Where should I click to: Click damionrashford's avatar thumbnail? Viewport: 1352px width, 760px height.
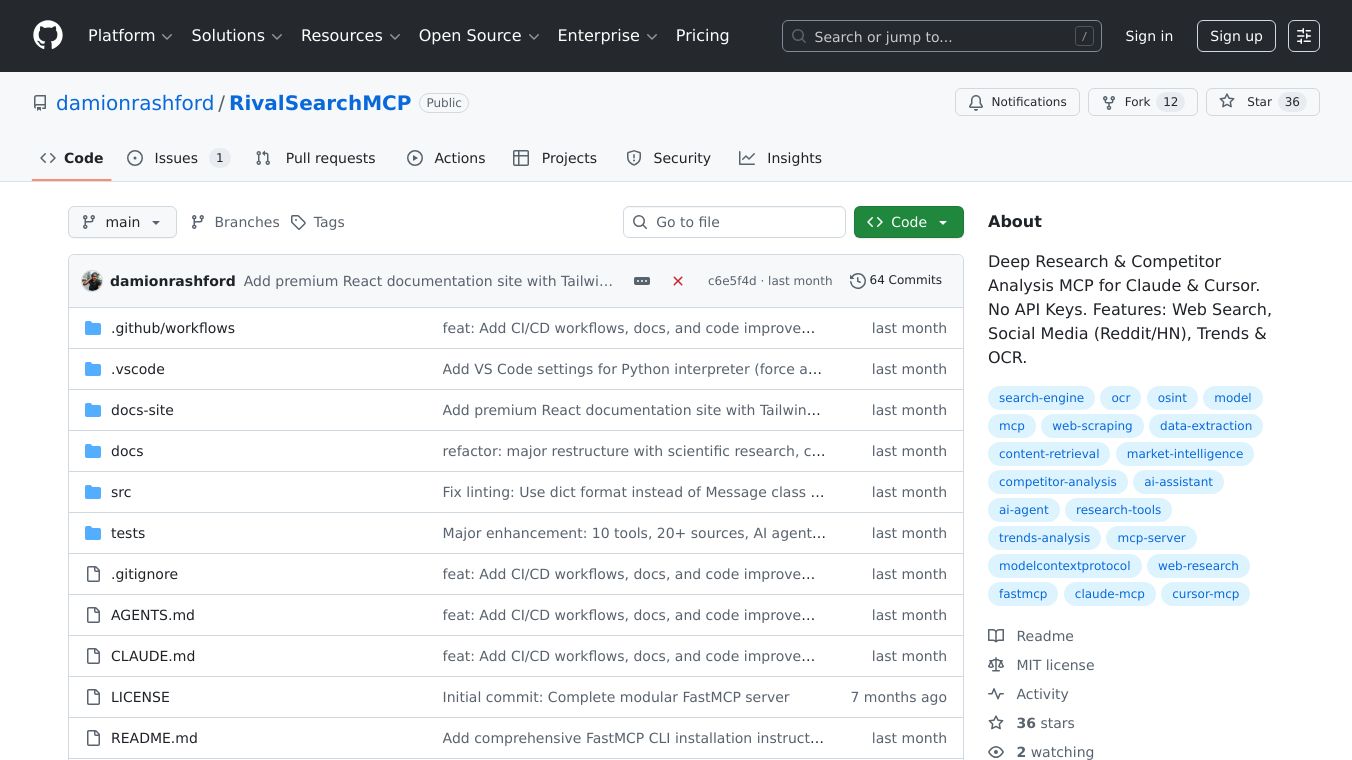click(92, 281)
